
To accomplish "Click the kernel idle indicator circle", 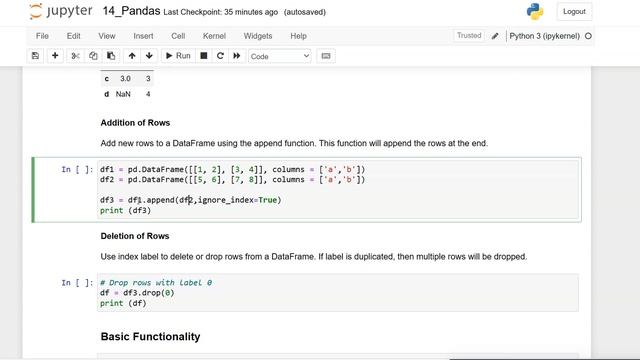I will coord(588,36).
